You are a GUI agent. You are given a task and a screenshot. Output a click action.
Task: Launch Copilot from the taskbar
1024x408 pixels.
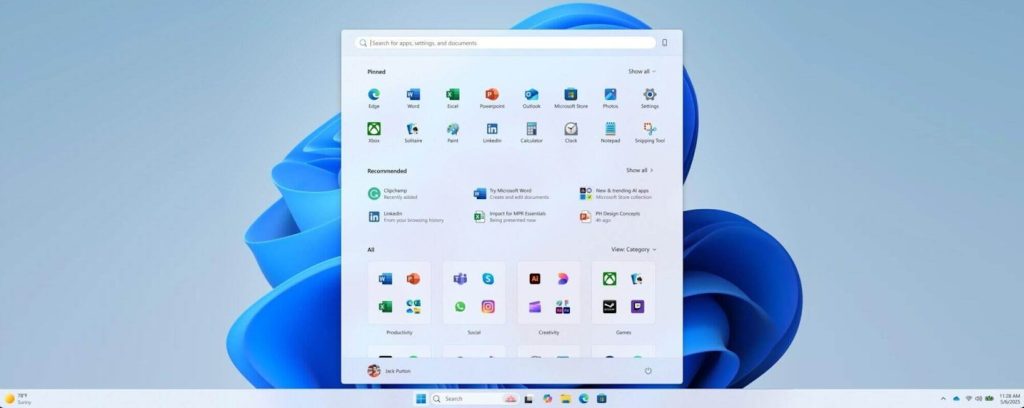pyautogui.click(x=547, y=398)
